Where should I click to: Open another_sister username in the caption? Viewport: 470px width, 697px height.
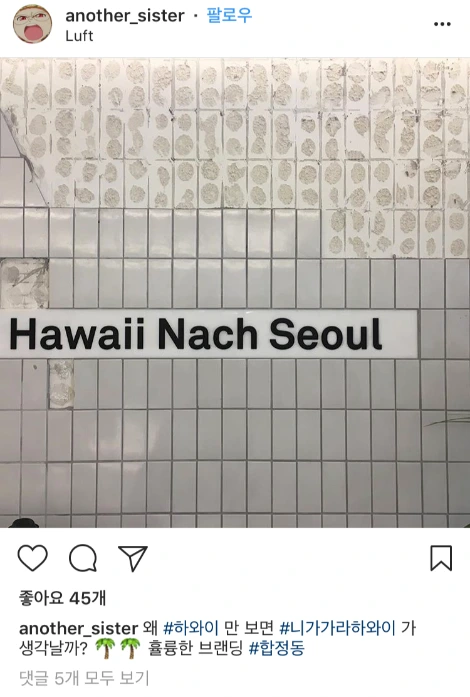(78, 629)
